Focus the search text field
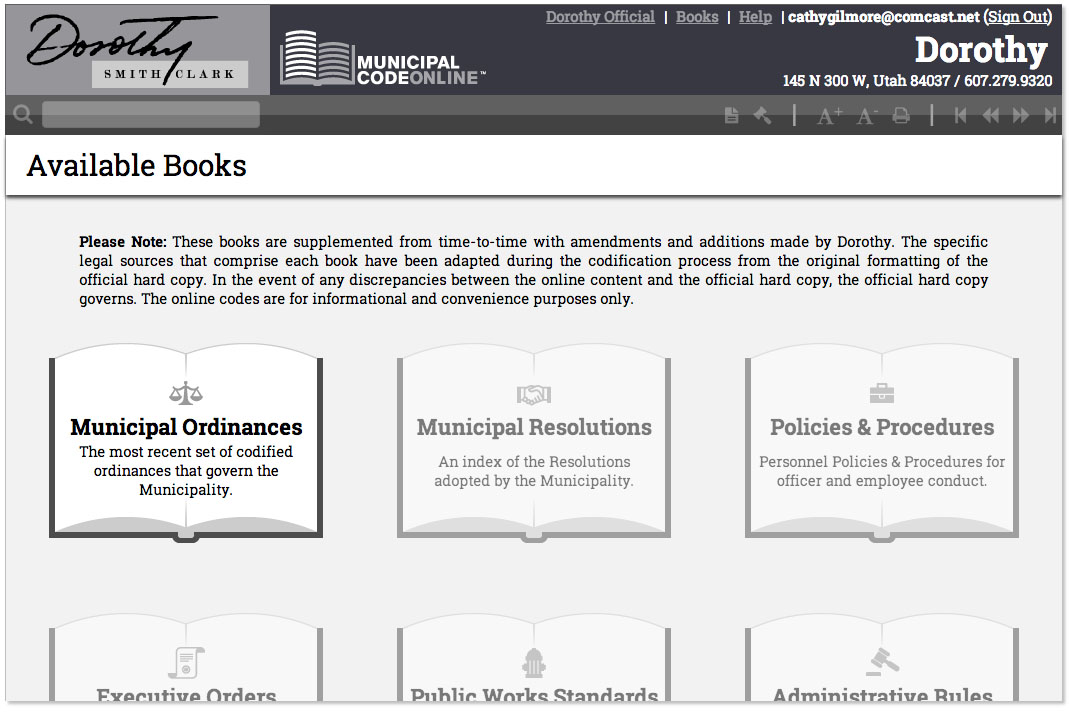1069x712 pixels. (x=151, y=115)
